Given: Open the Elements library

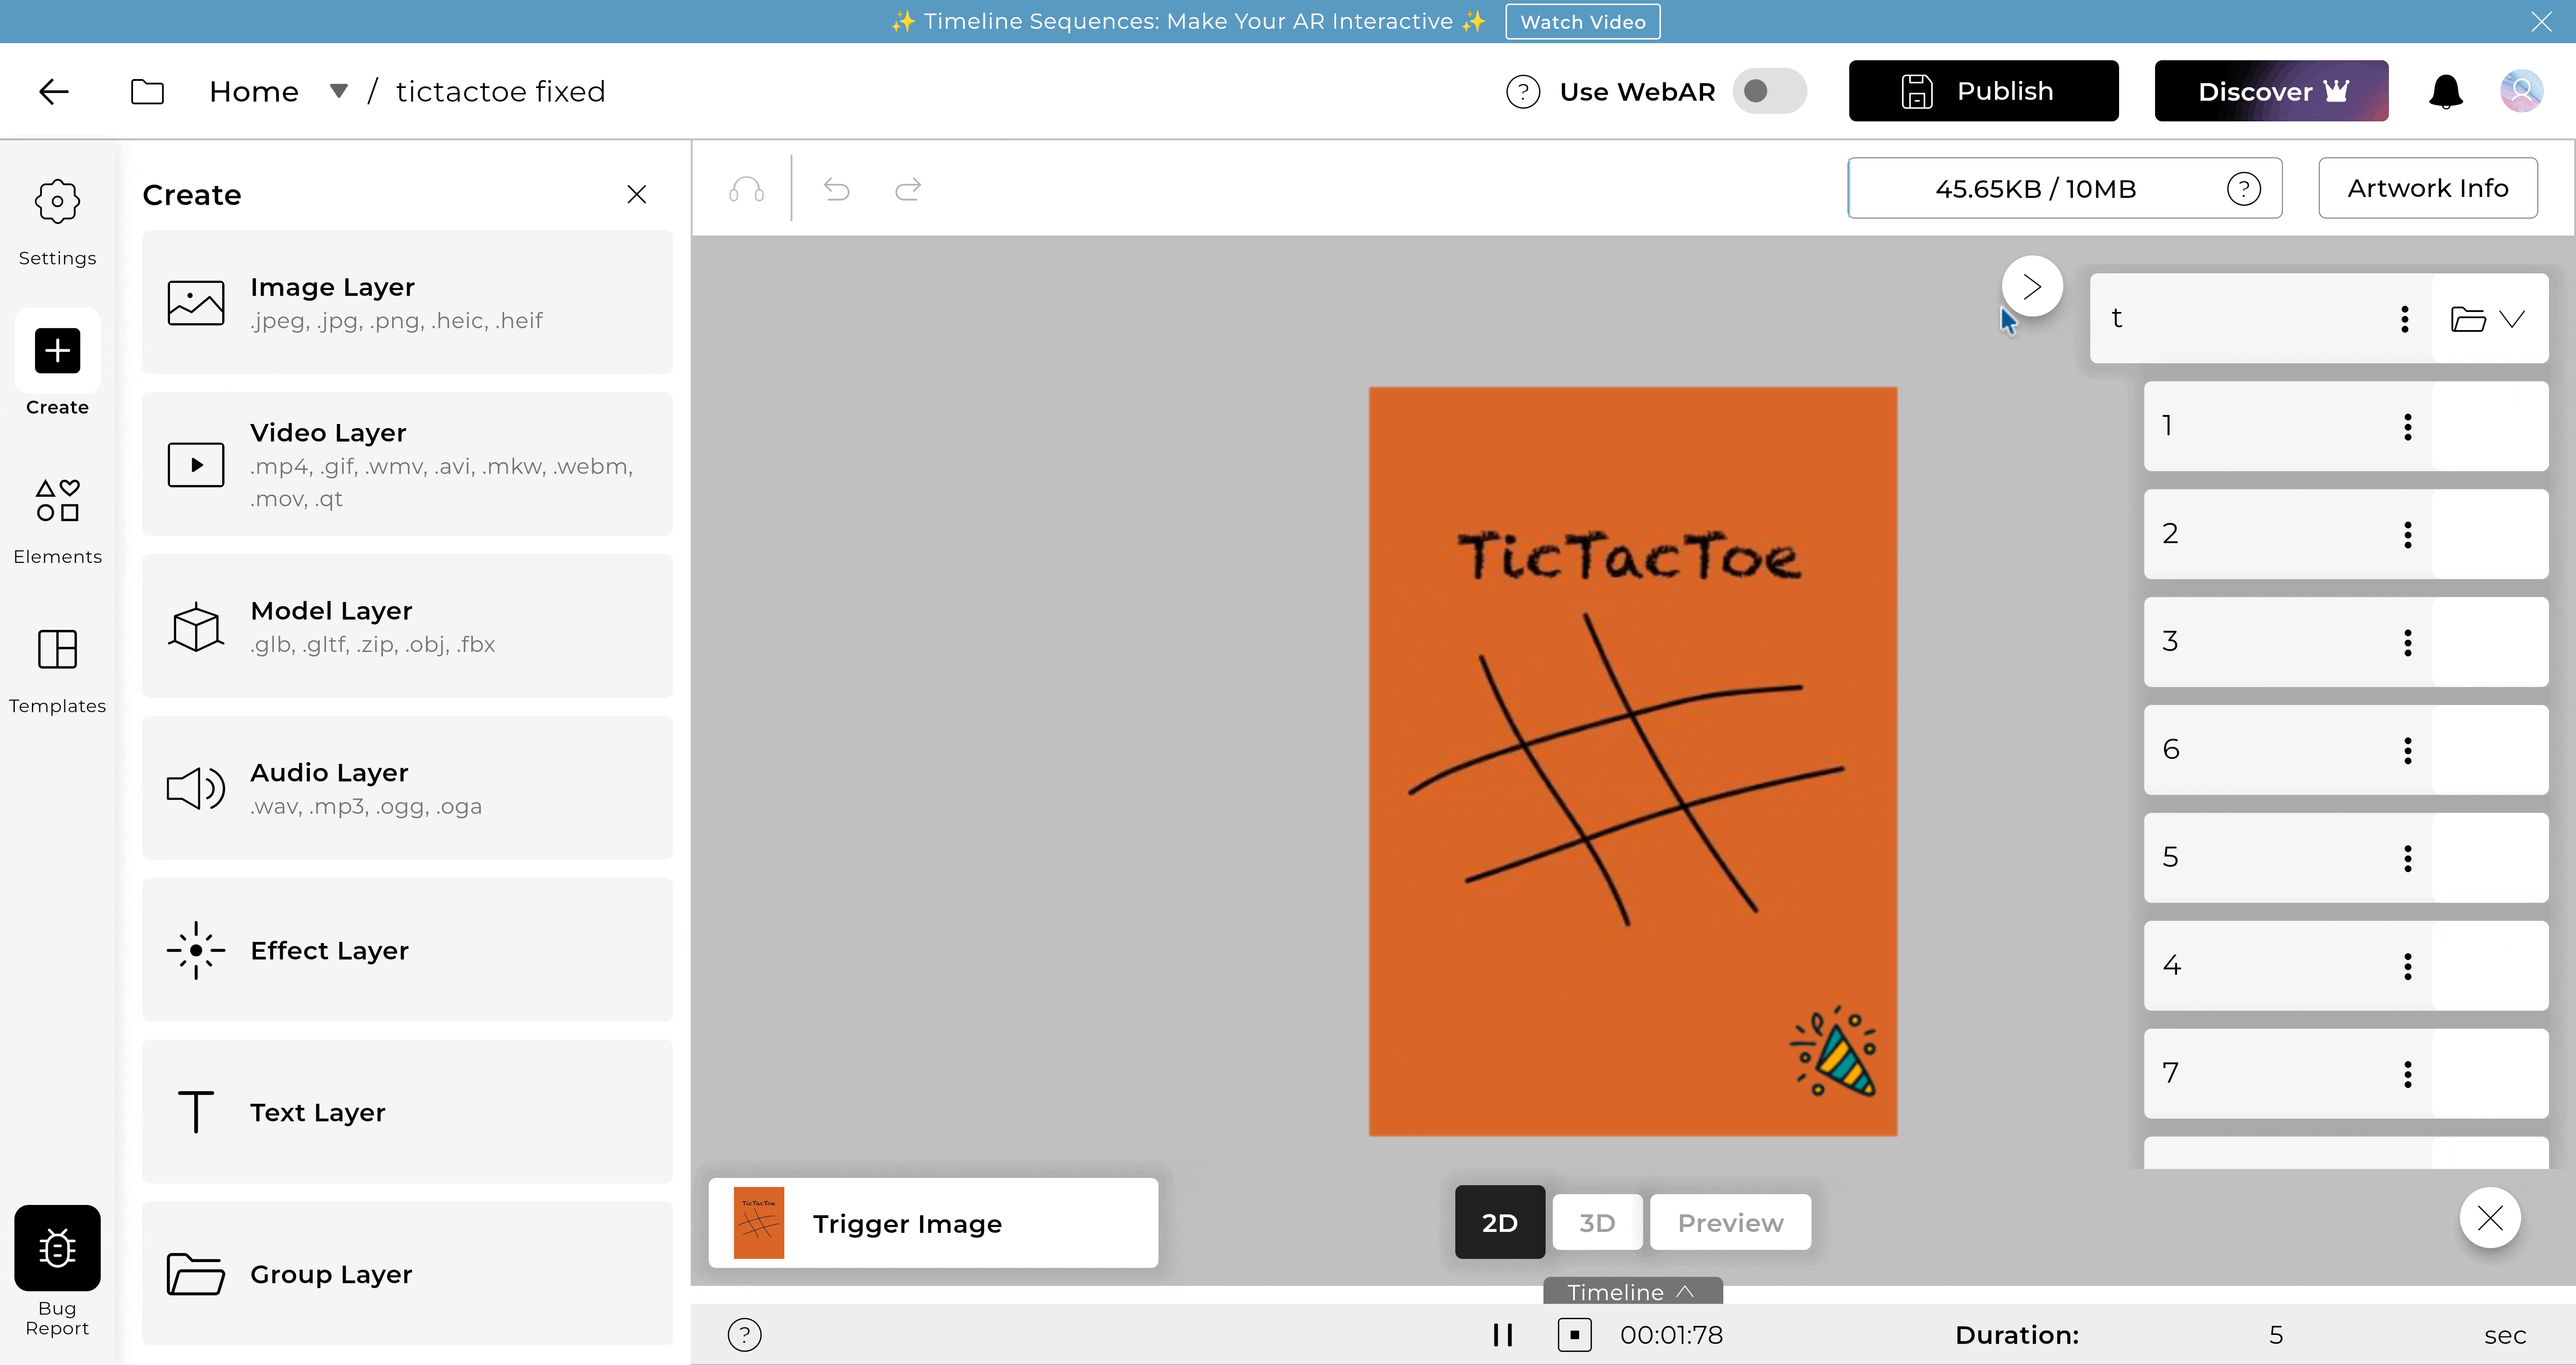Looking at the screenshot, I should click(x=57, y=521).
